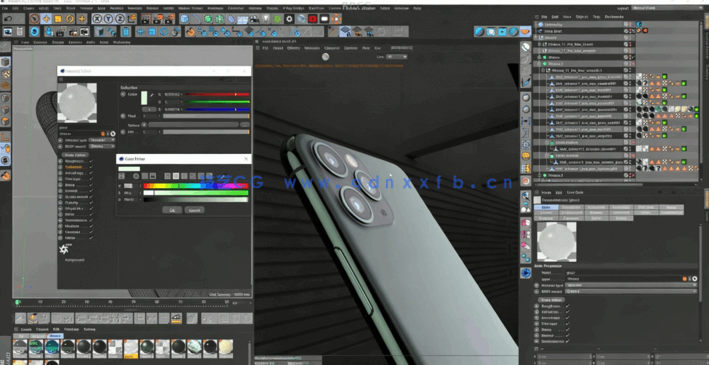Click the Node Editor button in Material Editor
The image size is (709, 365).
point(74,155)
